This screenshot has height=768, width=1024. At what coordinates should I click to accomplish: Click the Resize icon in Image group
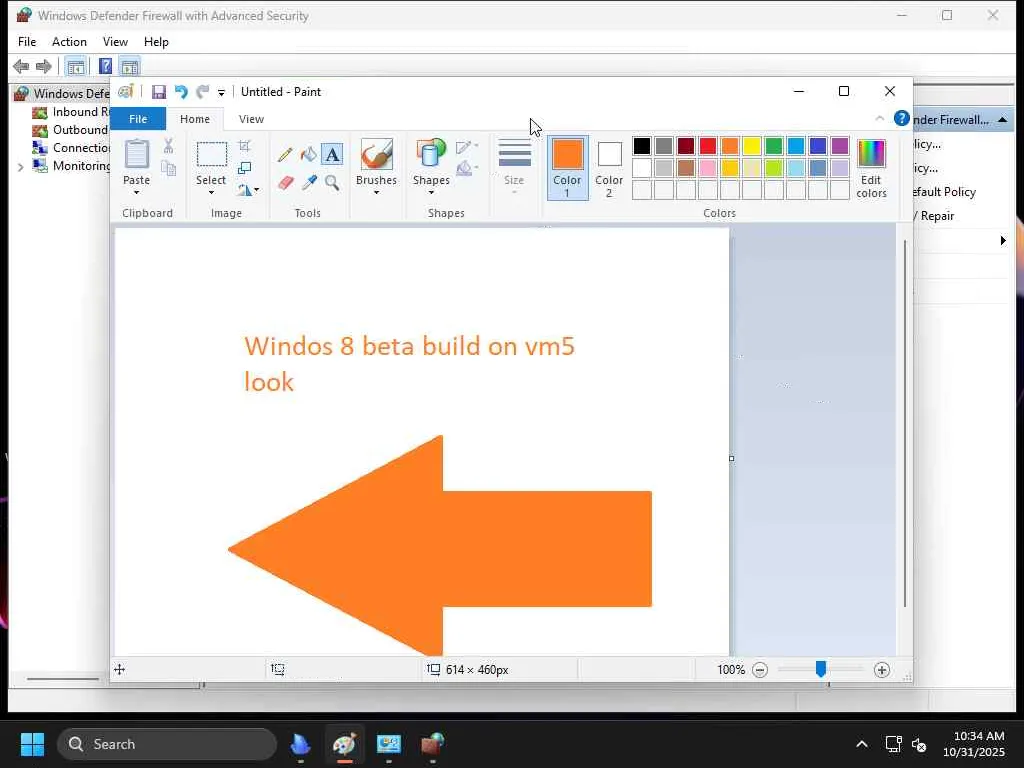tap(244, 168)
